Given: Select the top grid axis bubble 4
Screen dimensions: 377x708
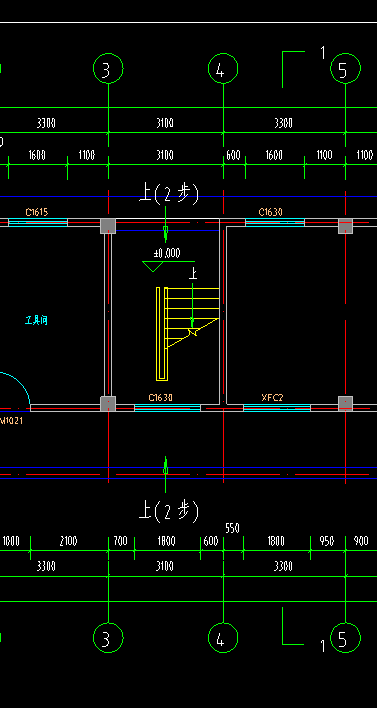Looking at the screenshot, I should [223, 69].
